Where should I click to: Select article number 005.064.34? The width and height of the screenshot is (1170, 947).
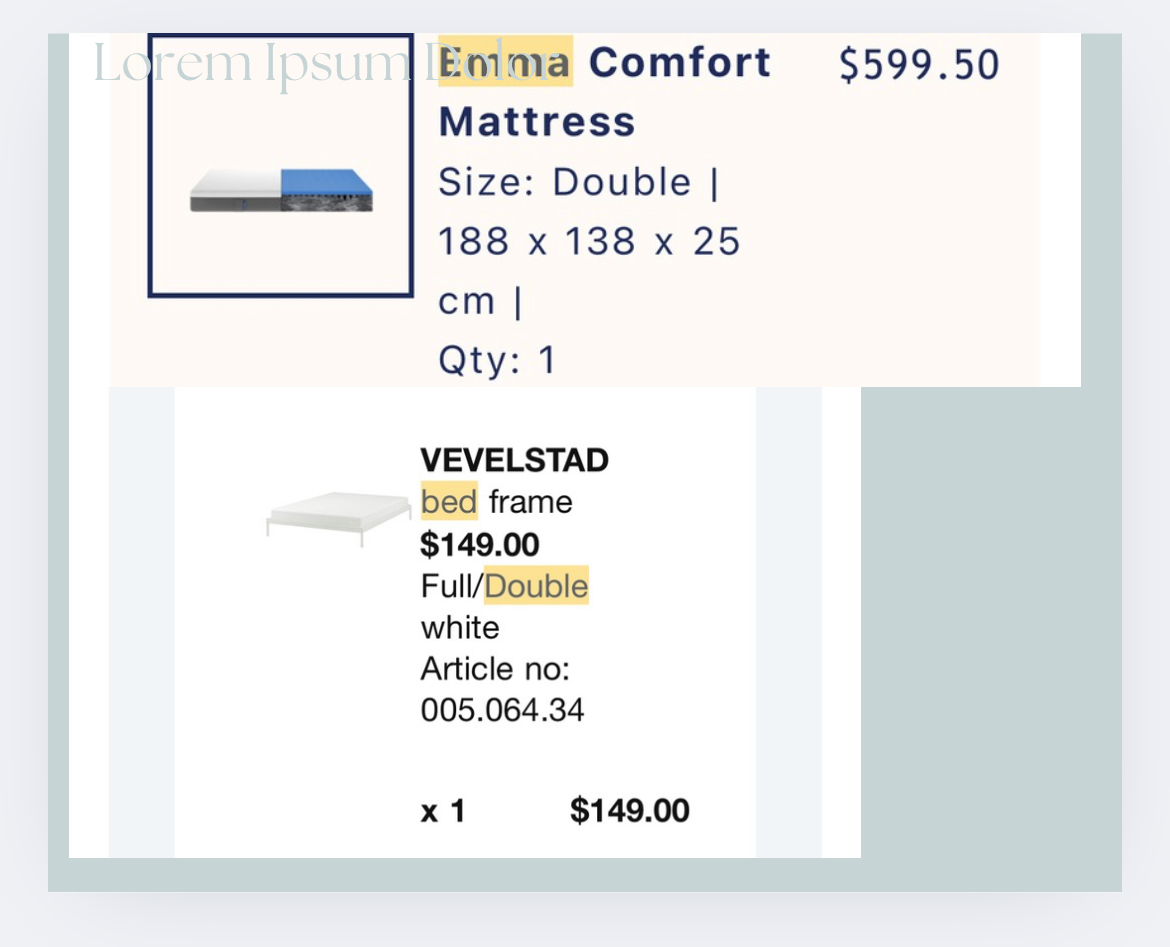[502, 710]
